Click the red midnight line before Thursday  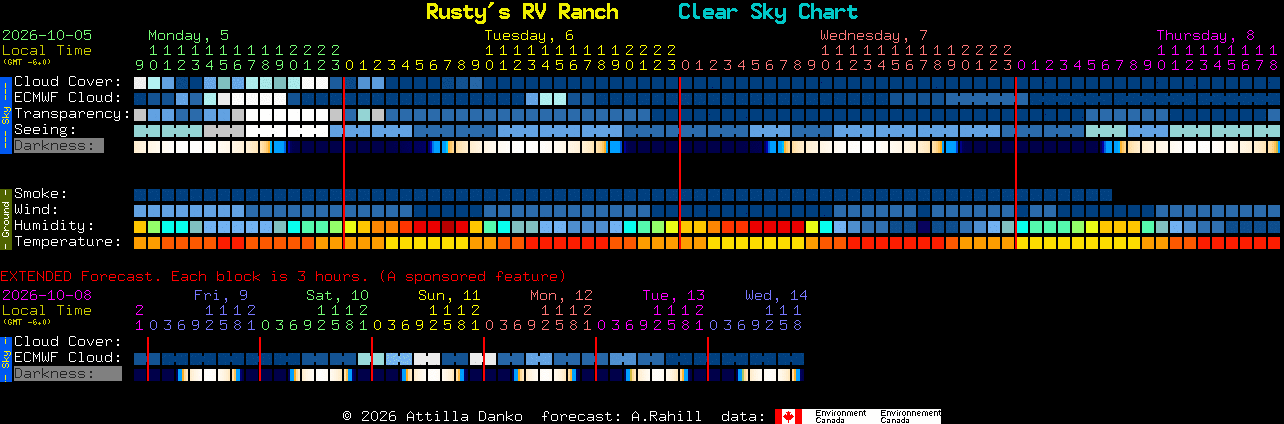(1016, 162)
